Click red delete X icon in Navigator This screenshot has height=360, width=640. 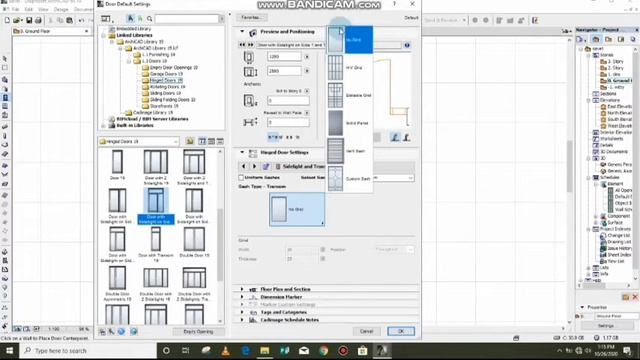point(635,297)
